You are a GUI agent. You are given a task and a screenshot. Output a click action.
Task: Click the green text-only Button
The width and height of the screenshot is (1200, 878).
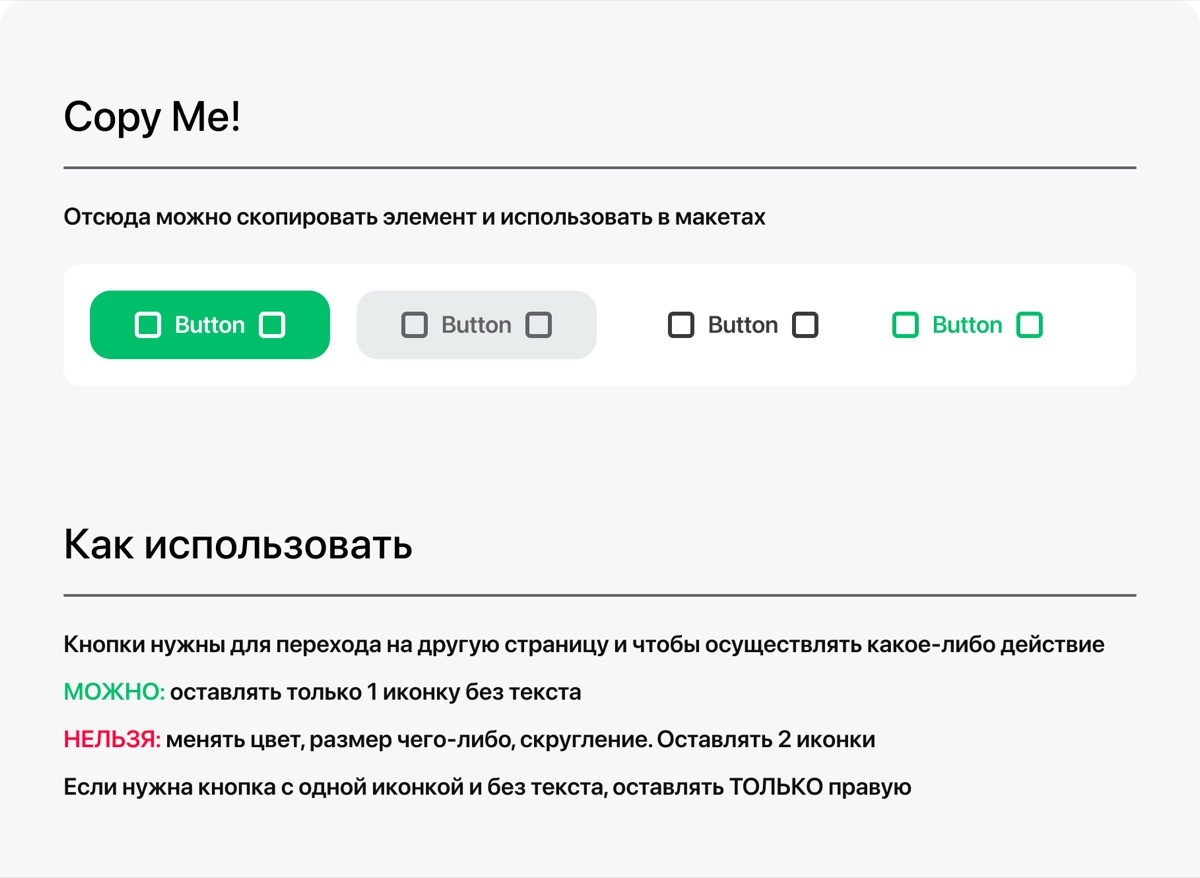coord(967,325)
